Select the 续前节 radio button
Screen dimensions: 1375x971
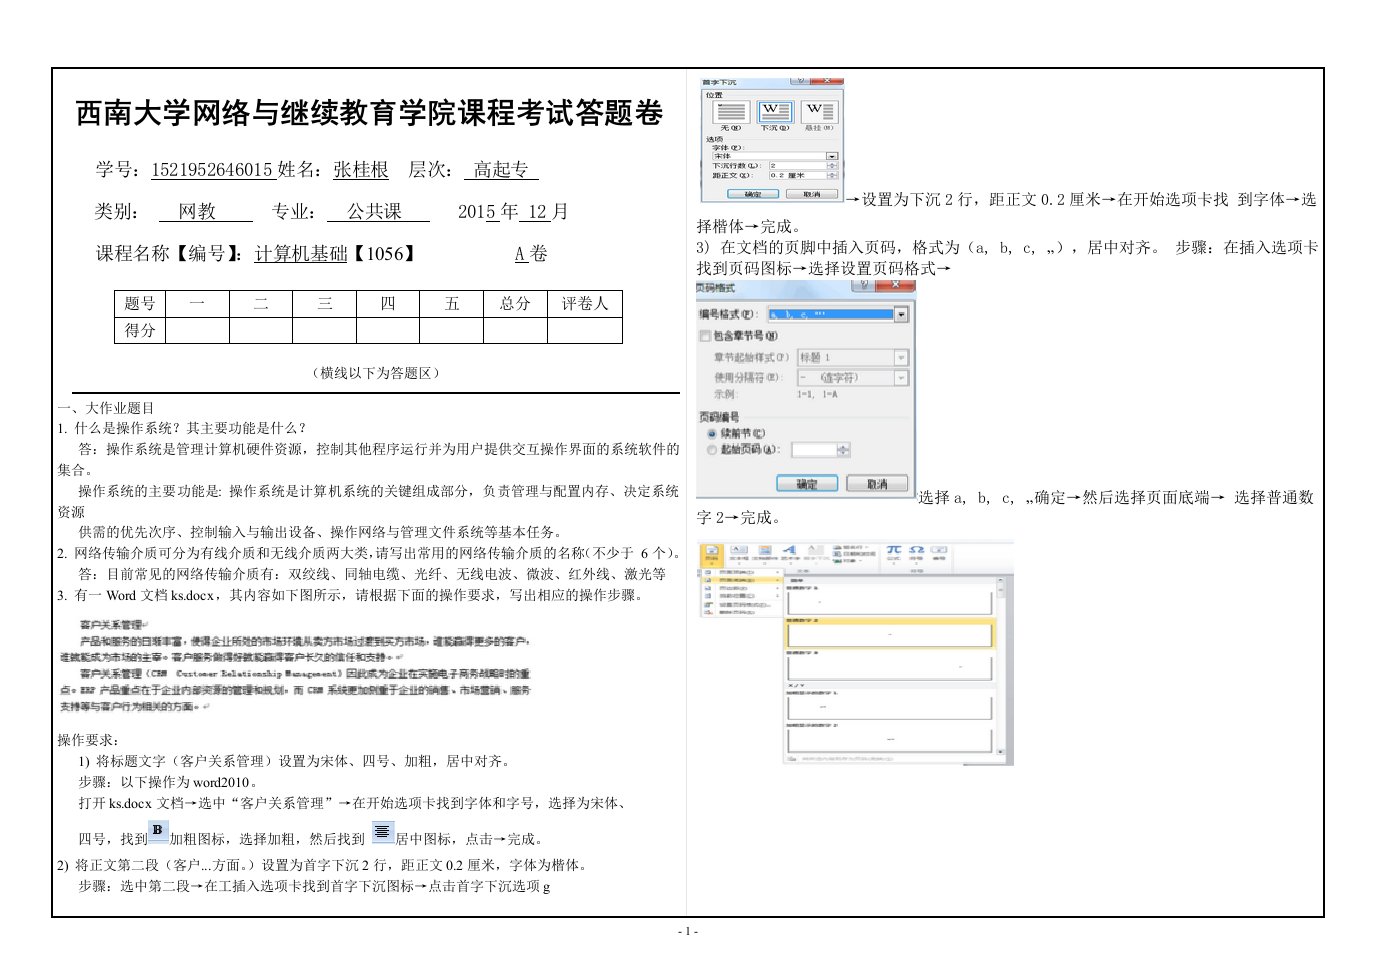tap(712, 433)
